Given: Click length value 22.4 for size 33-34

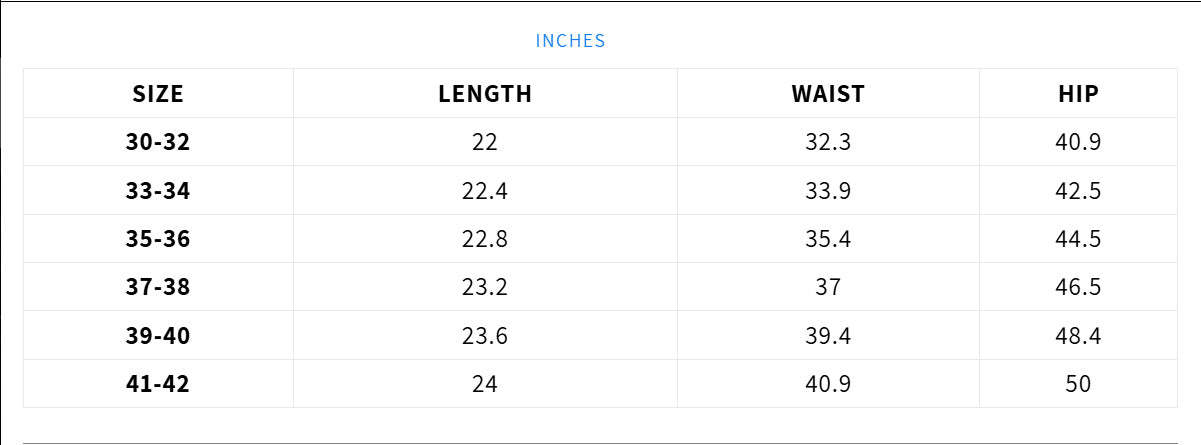Looking at the screenshot, I should pyautogui.click(x=485, y=191).
